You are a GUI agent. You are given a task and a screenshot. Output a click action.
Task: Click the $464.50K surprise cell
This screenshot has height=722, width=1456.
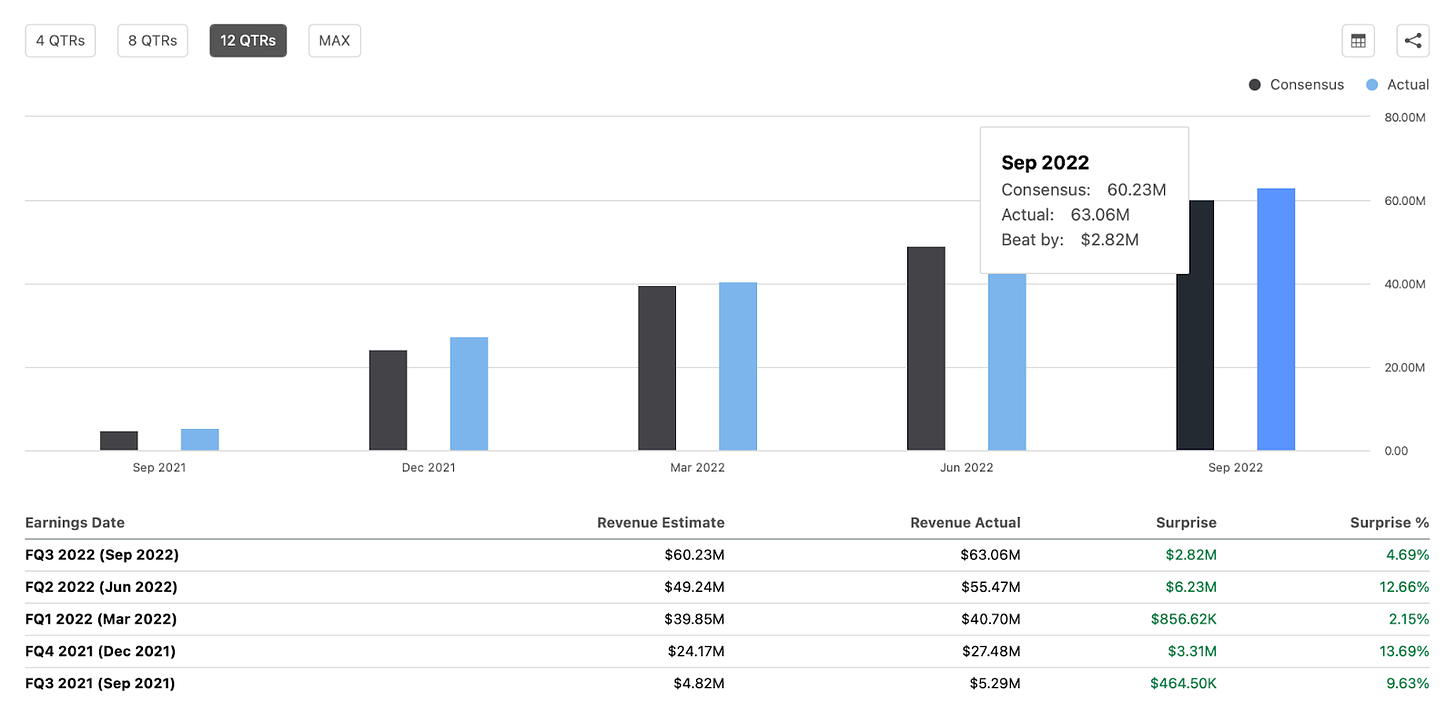1184,683
